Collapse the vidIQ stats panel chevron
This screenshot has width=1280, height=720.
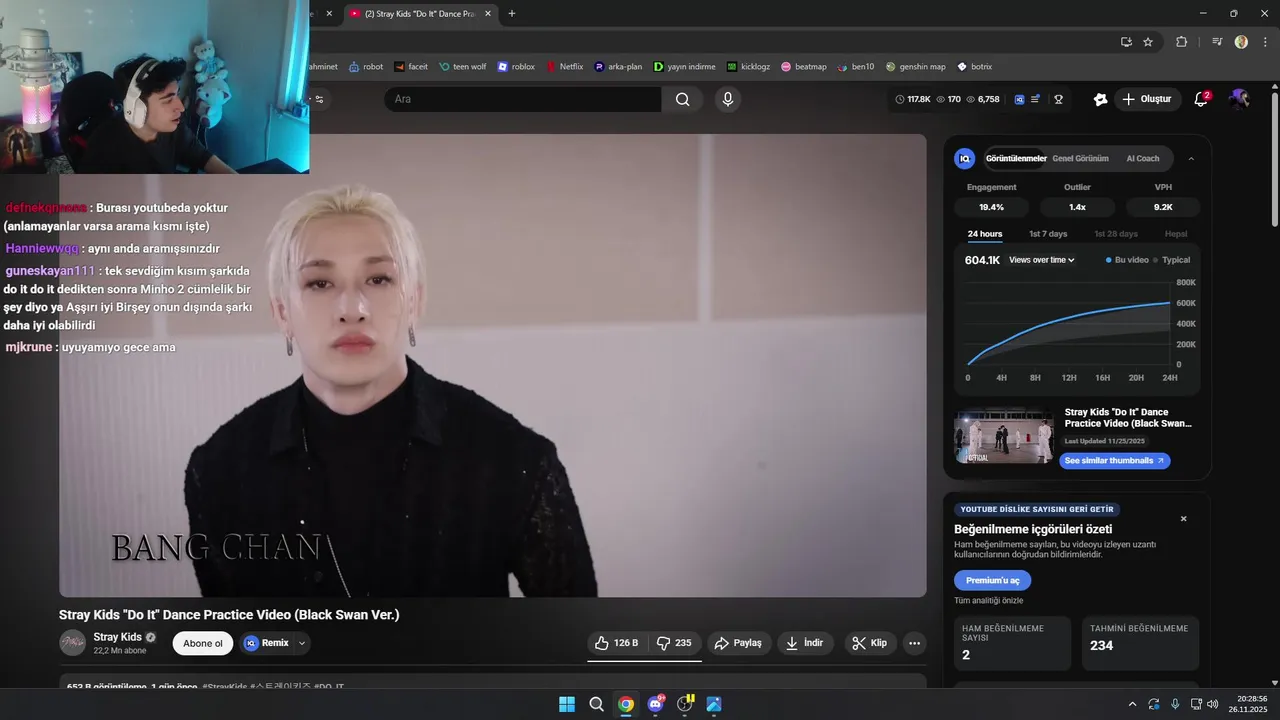[1191, 158]
